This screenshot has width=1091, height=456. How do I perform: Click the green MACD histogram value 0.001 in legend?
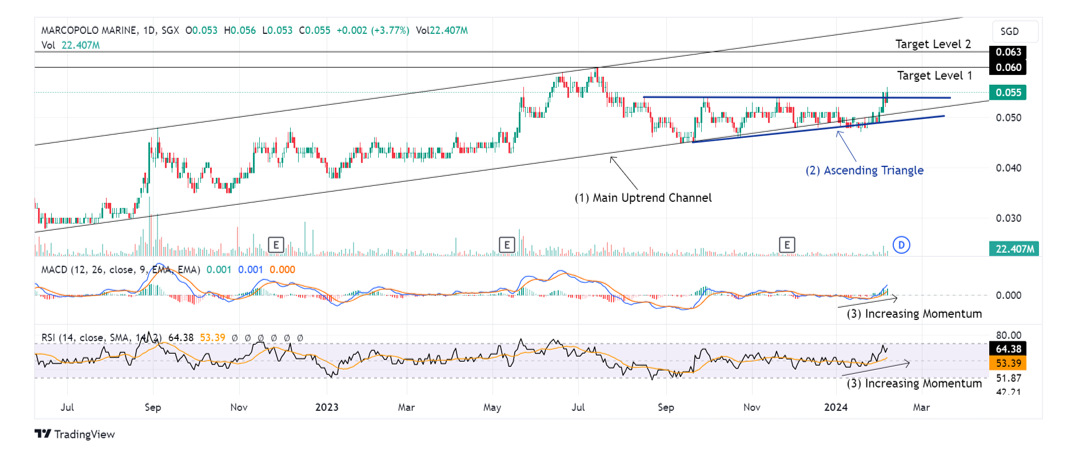[x=221, y=269]
